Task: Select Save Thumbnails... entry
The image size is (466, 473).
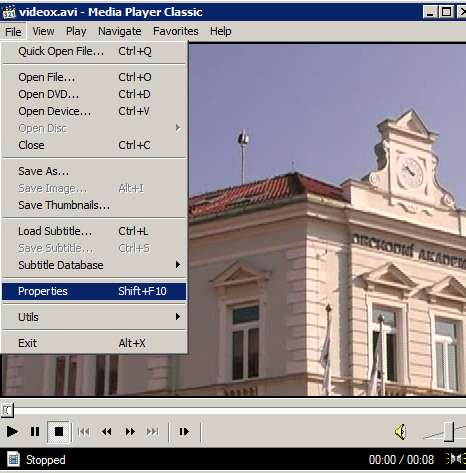Action: point(94,205)
